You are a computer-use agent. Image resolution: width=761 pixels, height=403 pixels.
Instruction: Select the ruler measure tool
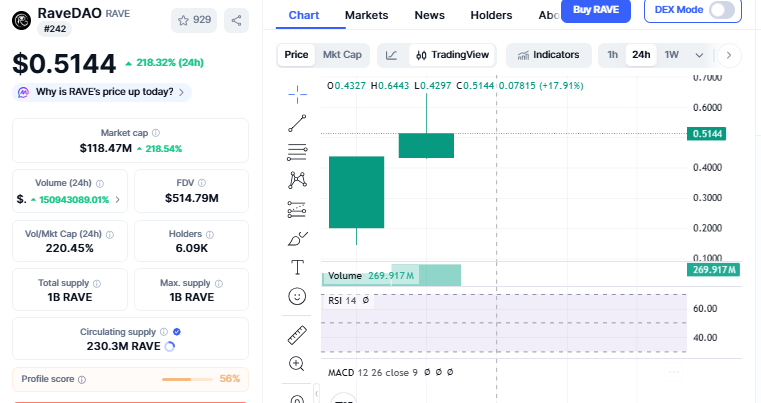point(297,334)
